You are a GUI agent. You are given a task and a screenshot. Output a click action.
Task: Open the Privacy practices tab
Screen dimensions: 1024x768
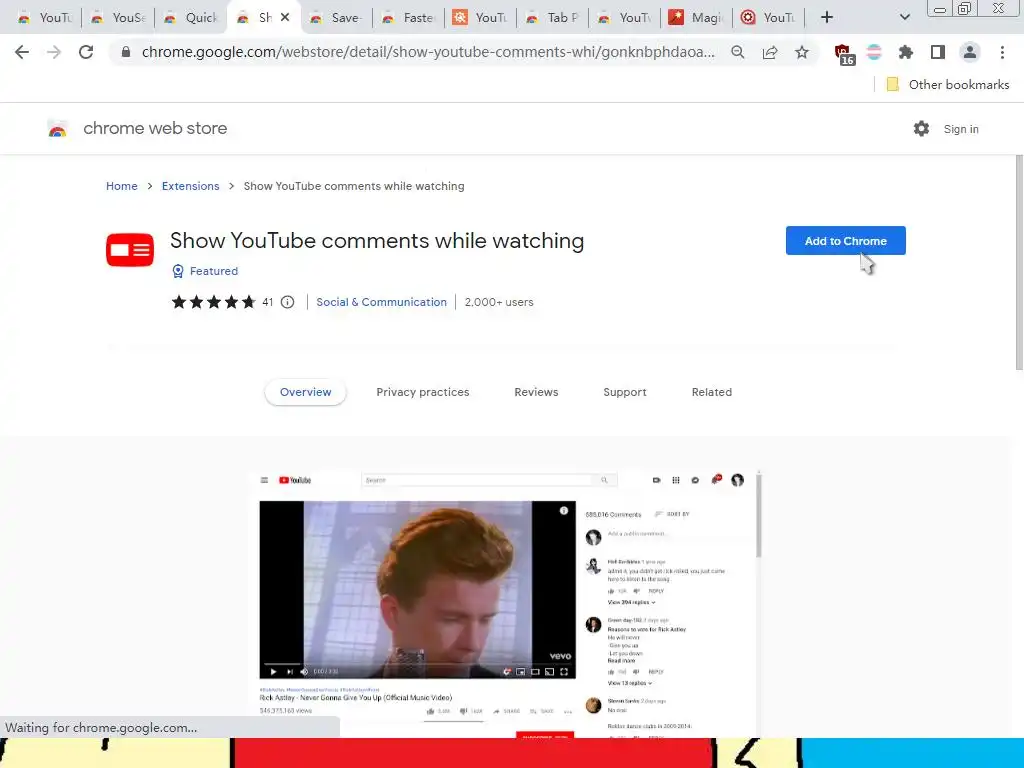click(423, 392)
